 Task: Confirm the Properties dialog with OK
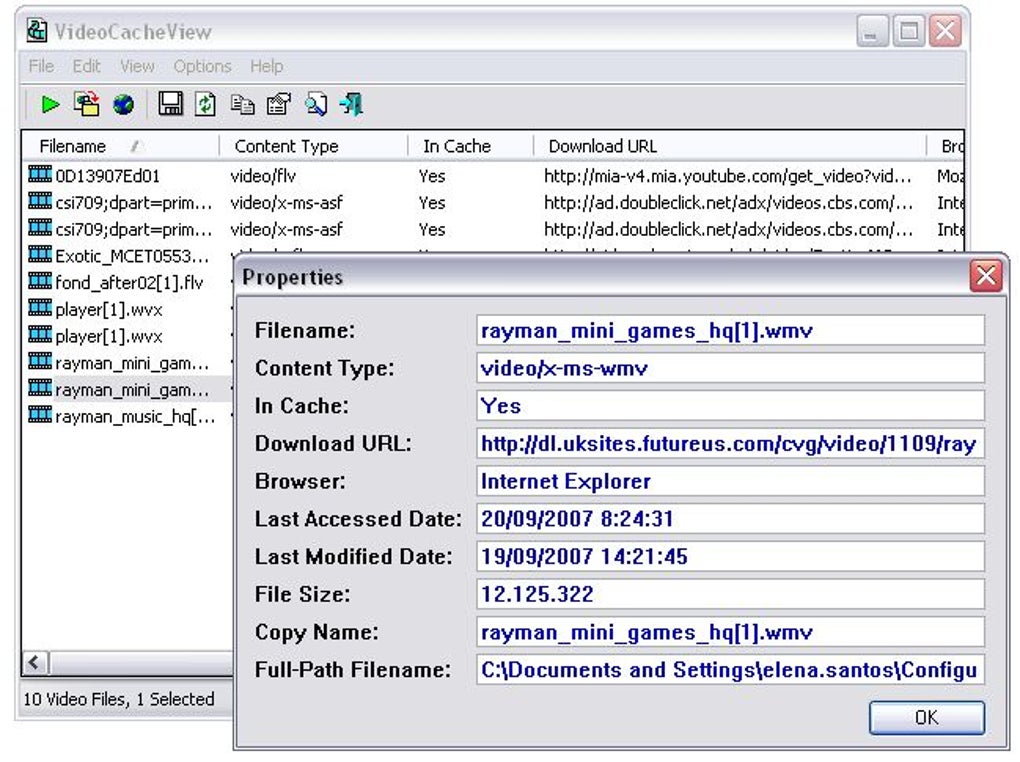pyautogui.click(x=926, y=717)
